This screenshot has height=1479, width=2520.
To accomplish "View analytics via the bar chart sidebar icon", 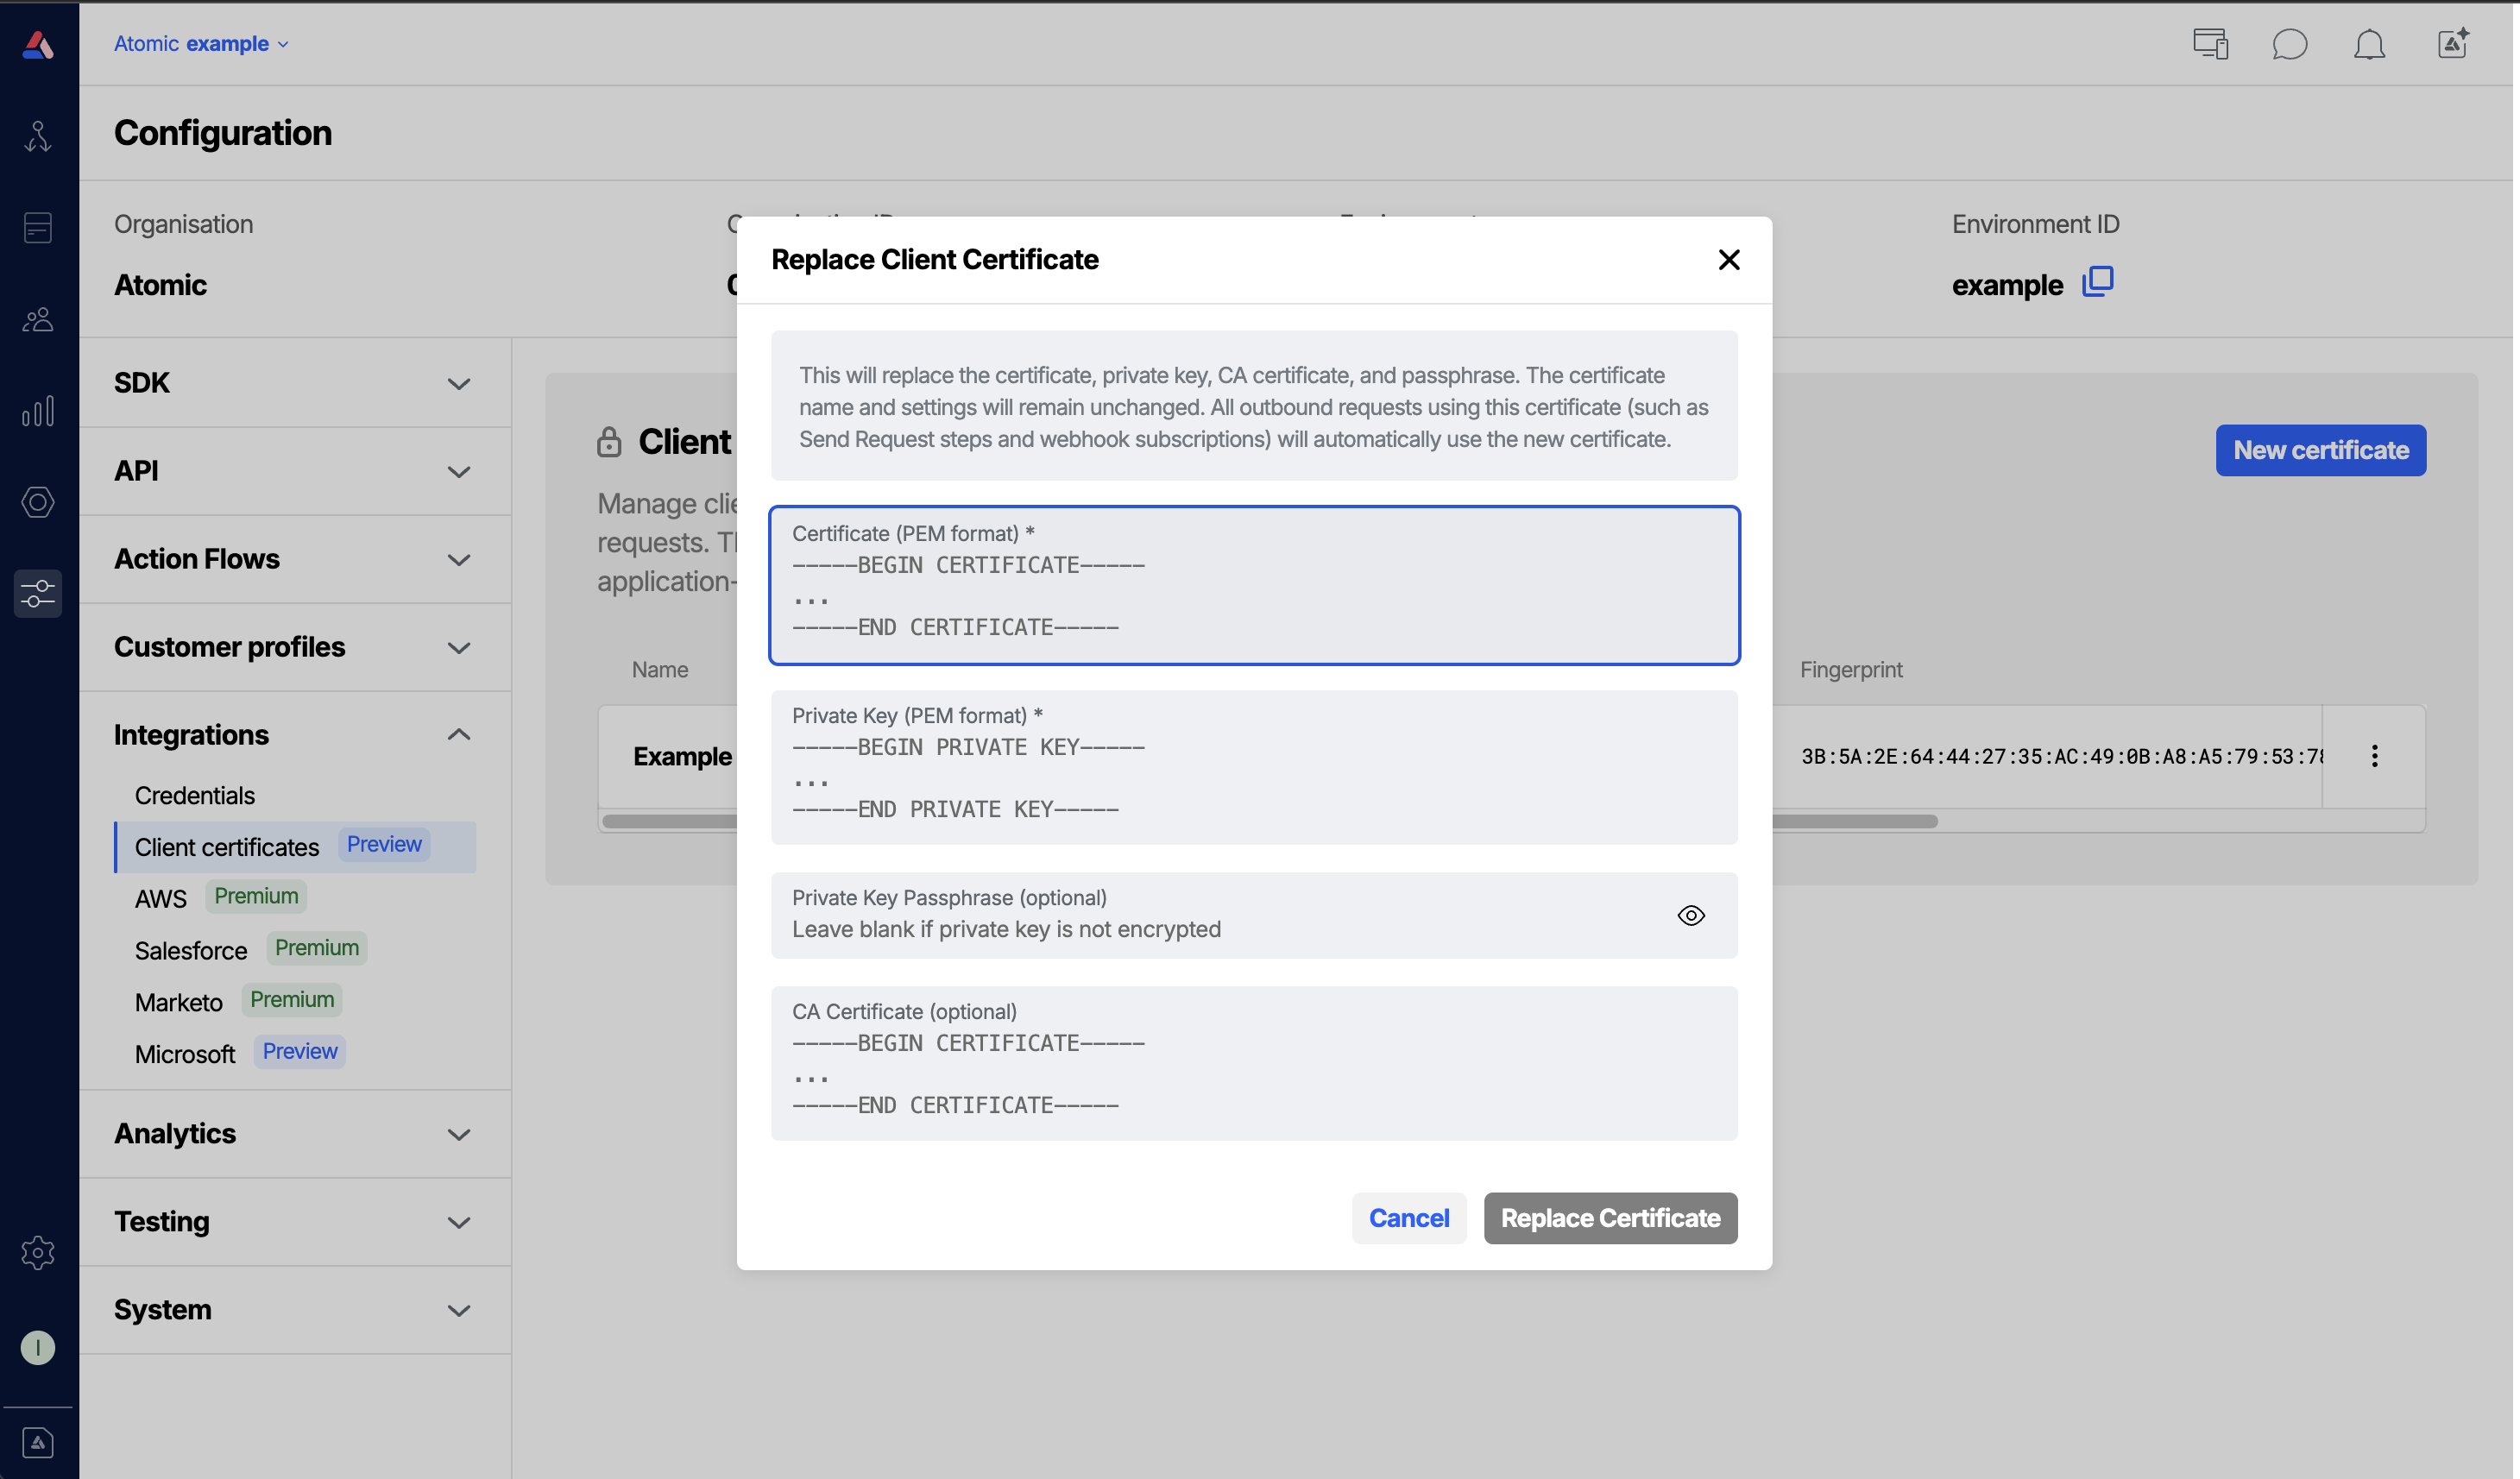I will [38, 410].
